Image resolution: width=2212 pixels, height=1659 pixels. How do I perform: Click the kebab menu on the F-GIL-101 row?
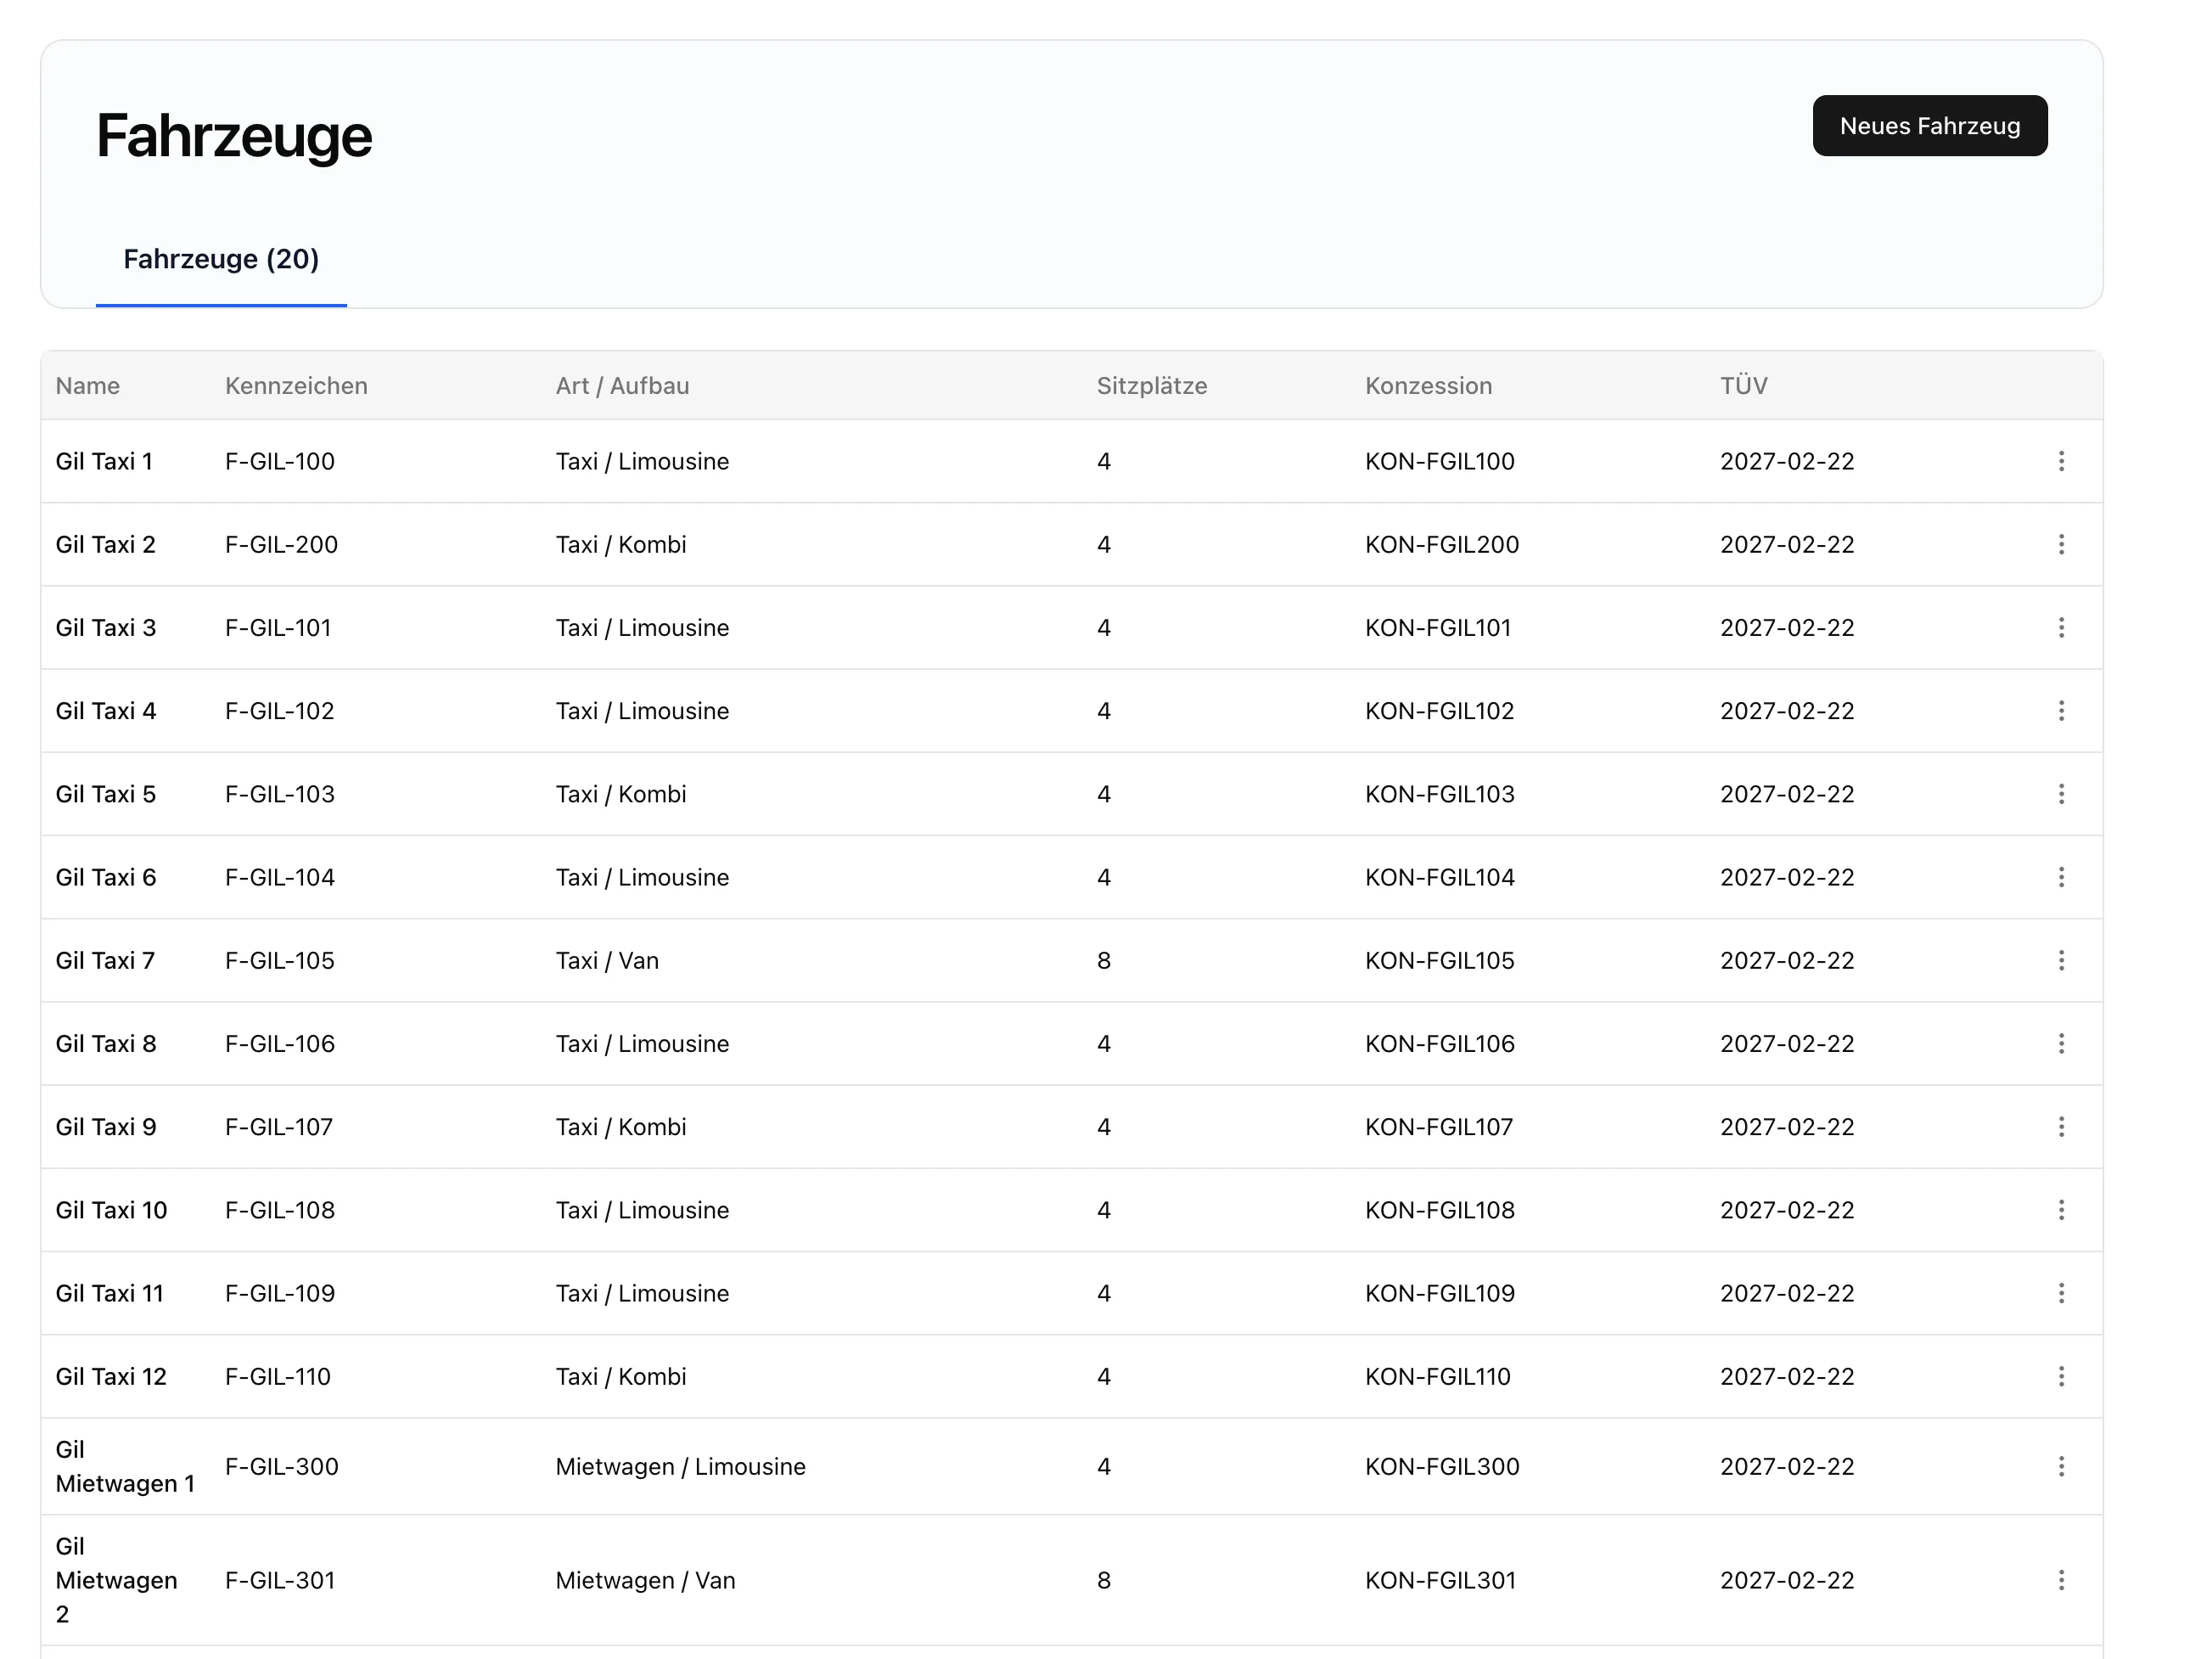2061,627
